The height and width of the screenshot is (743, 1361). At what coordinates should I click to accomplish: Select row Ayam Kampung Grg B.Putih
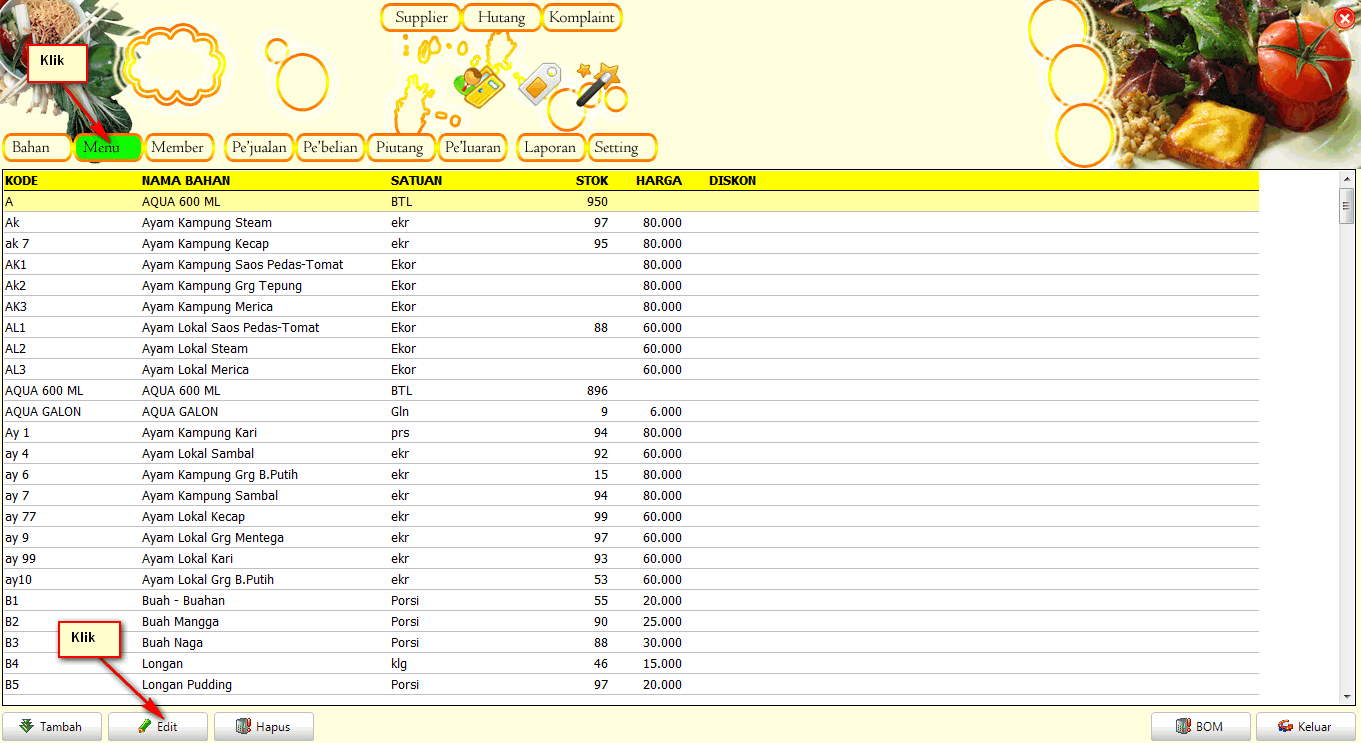pos(631,475)
